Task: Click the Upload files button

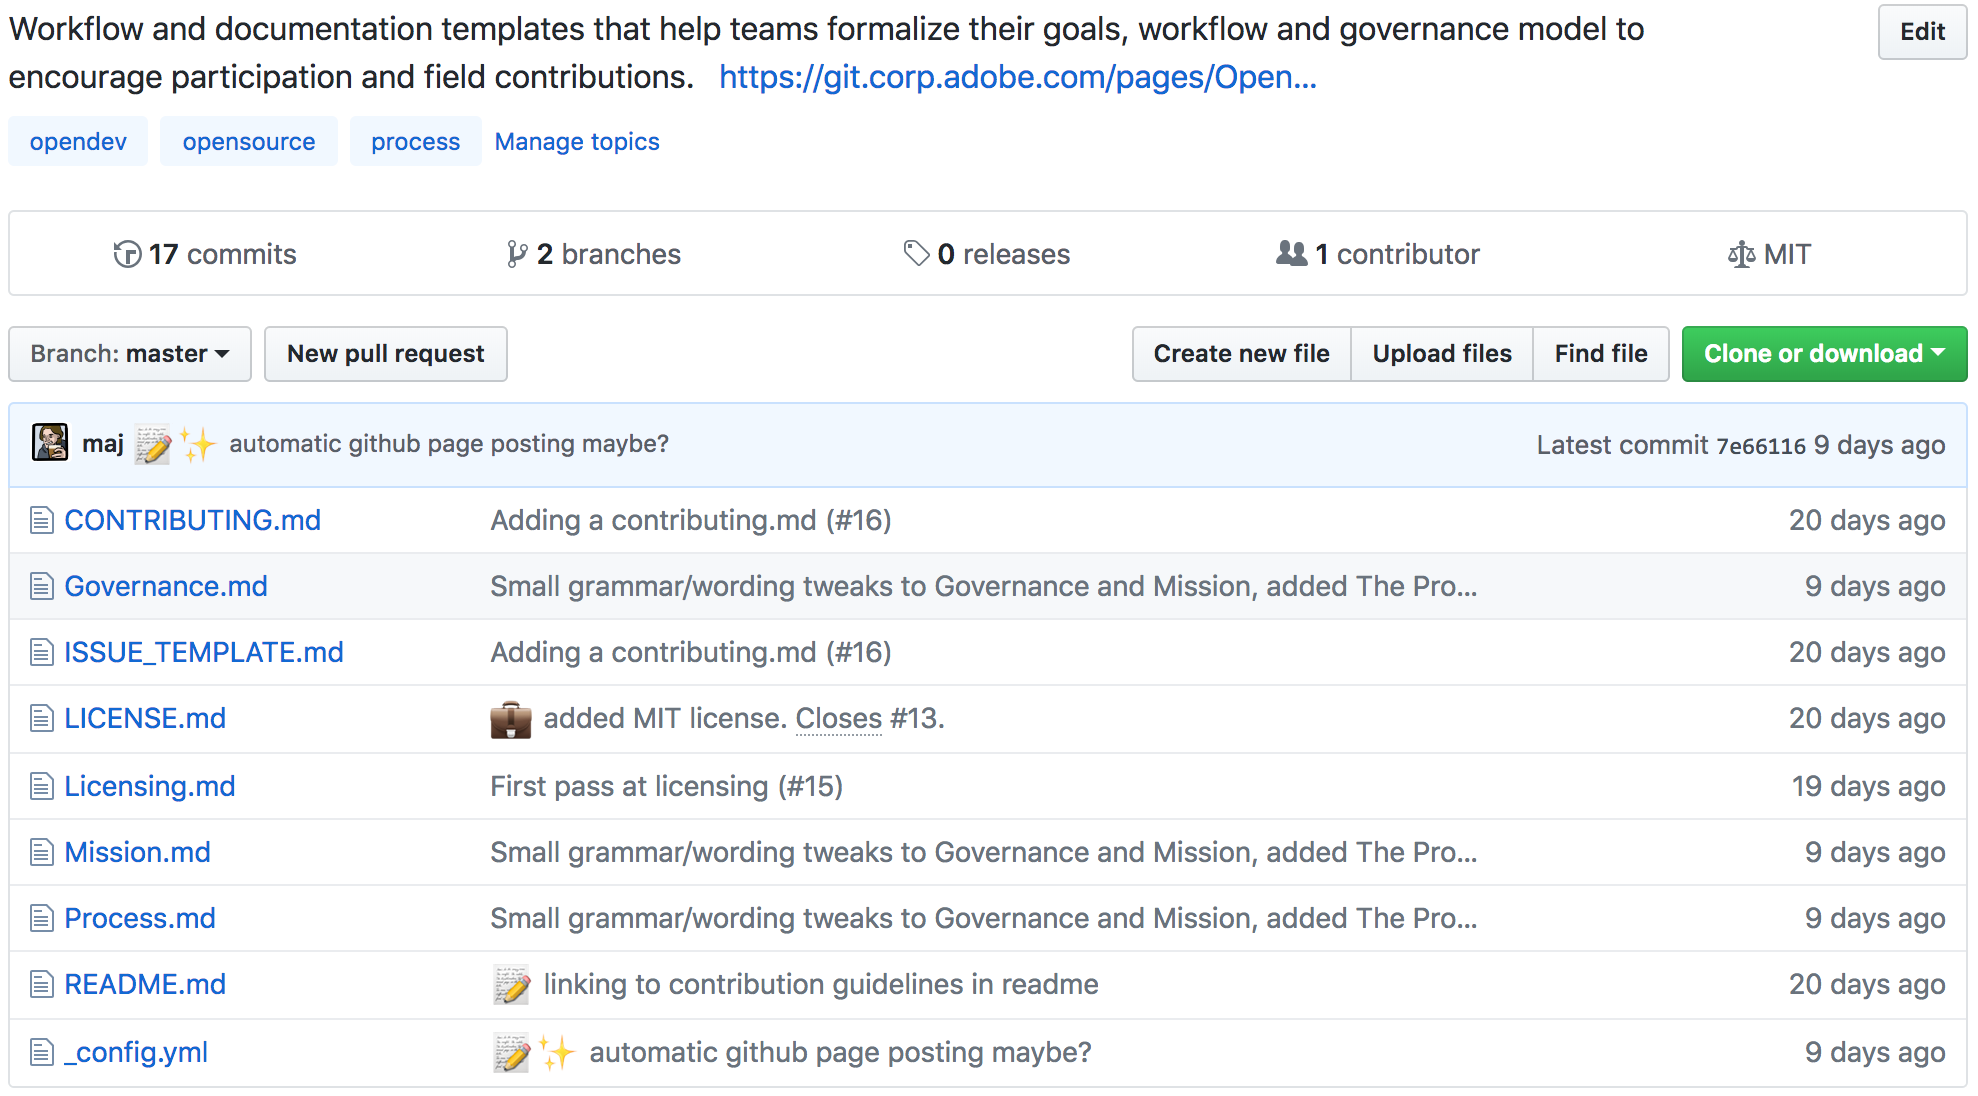Action: tap(1441, 354)
